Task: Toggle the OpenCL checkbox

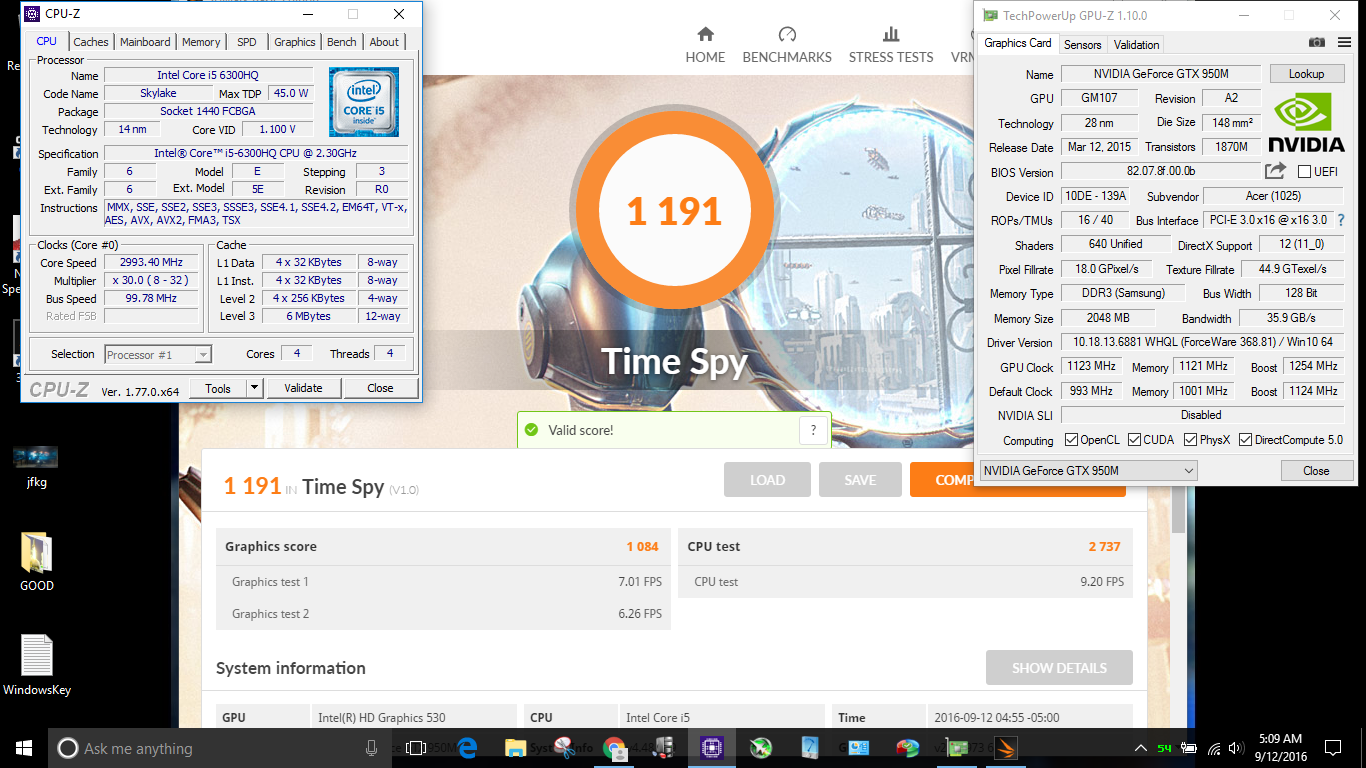Action: click(x=1071, y=439)
